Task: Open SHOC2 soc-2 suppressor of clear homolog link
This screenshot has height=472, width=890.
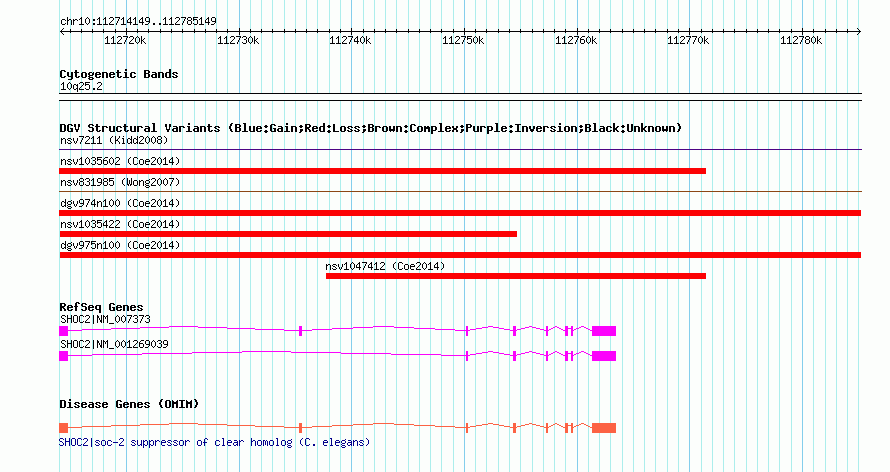Action: click(x=215, y=442)
